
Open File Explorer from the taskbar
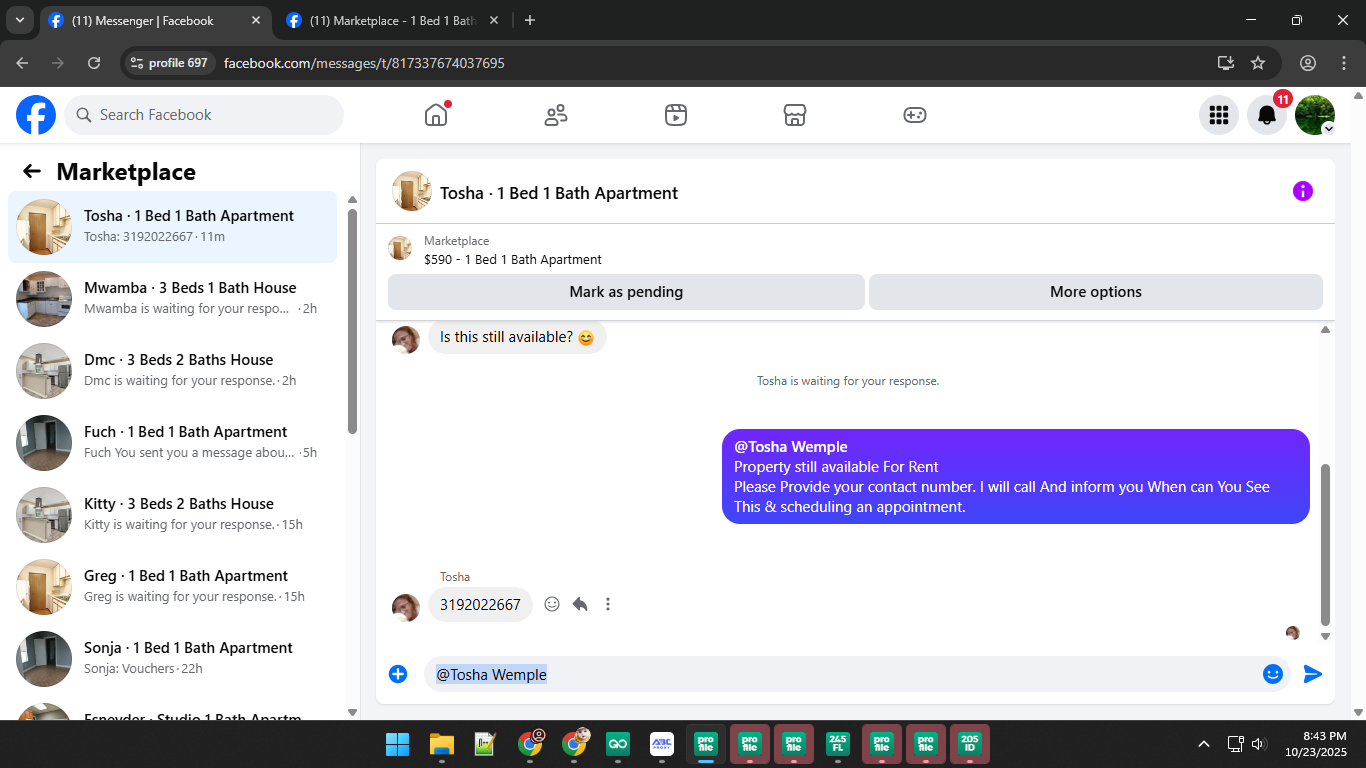click(441, 744)
